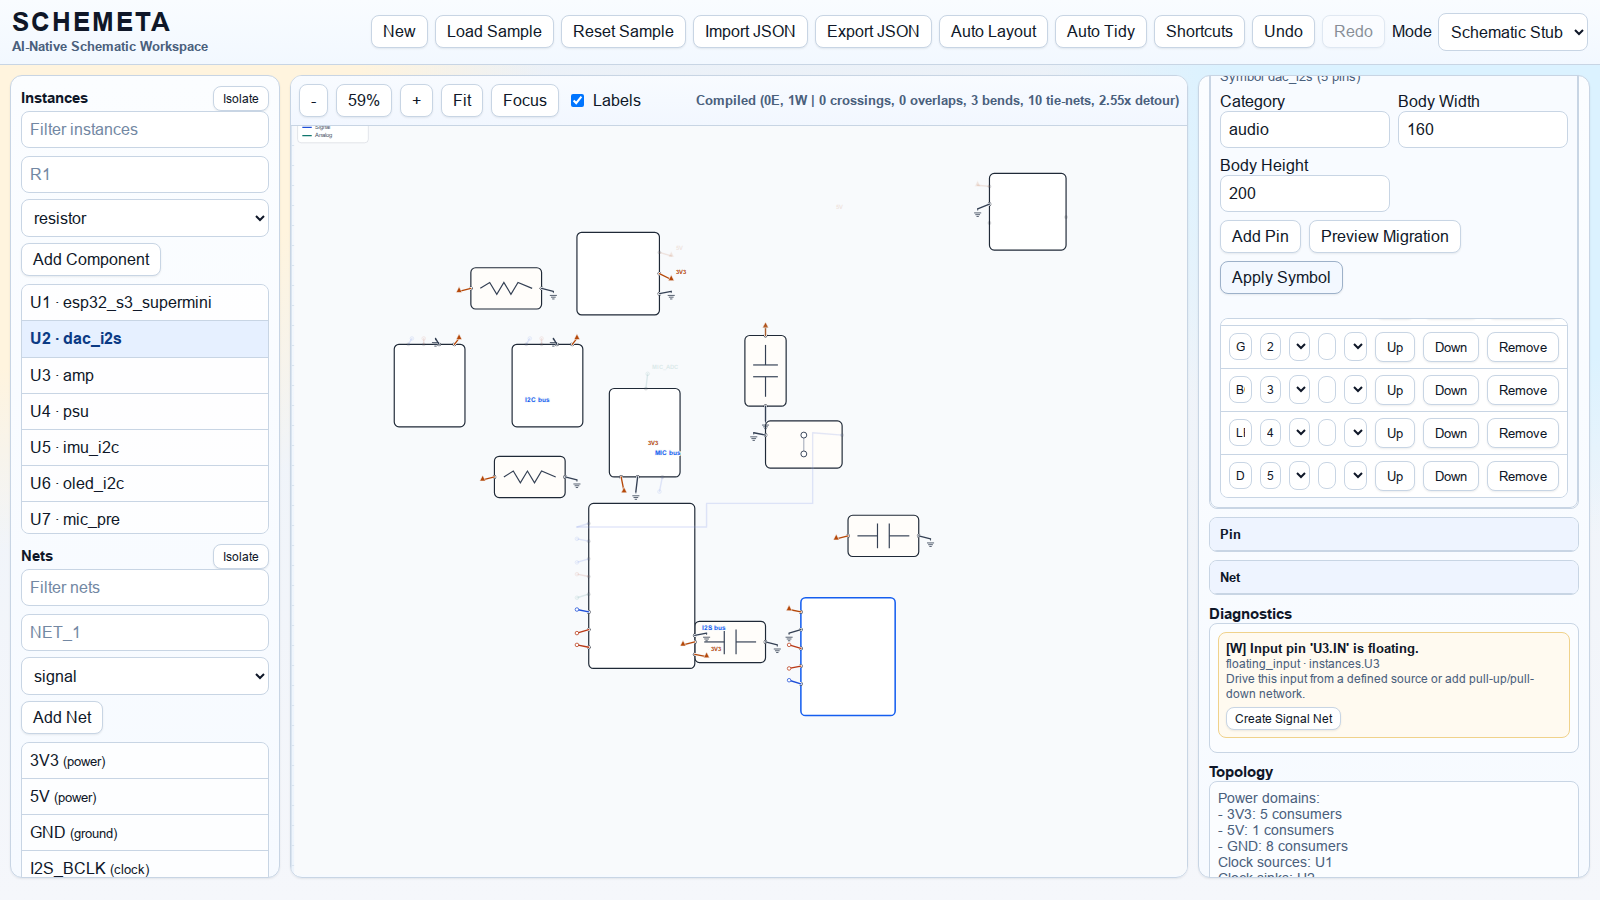This screenshot has width=1600, height=900.
Task: Select the vertical capacitor symbol on canvas
Action: [x=765, y=371]
